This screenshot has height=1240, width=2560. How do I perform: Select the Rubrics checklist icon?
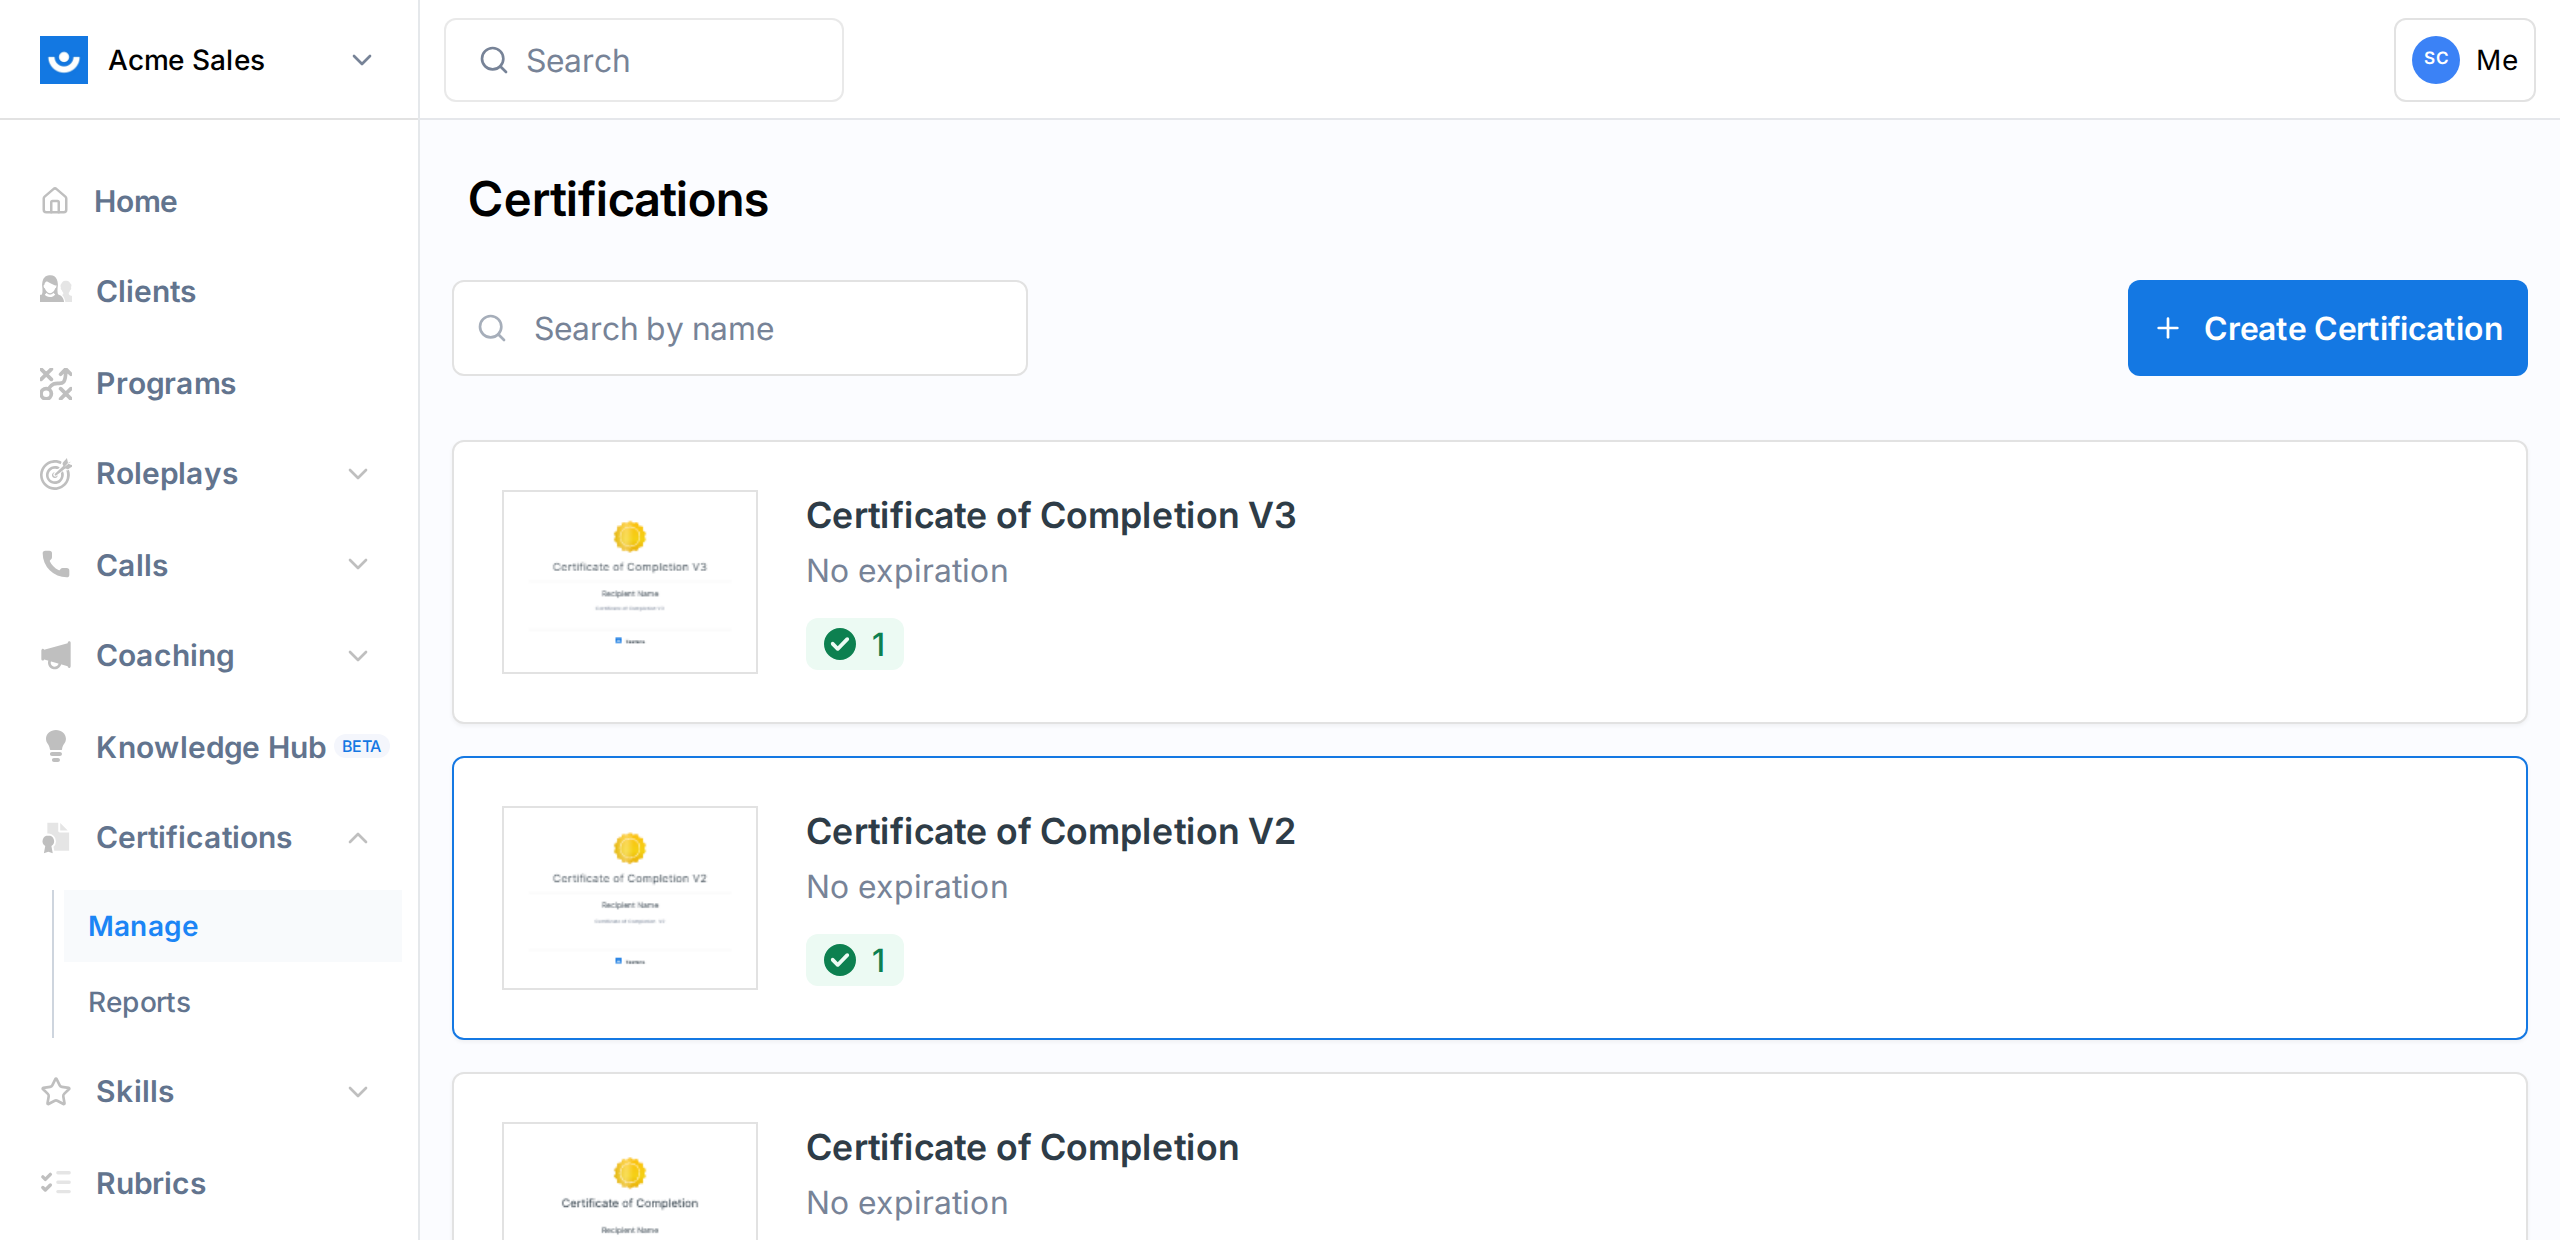click(55, 1182)
